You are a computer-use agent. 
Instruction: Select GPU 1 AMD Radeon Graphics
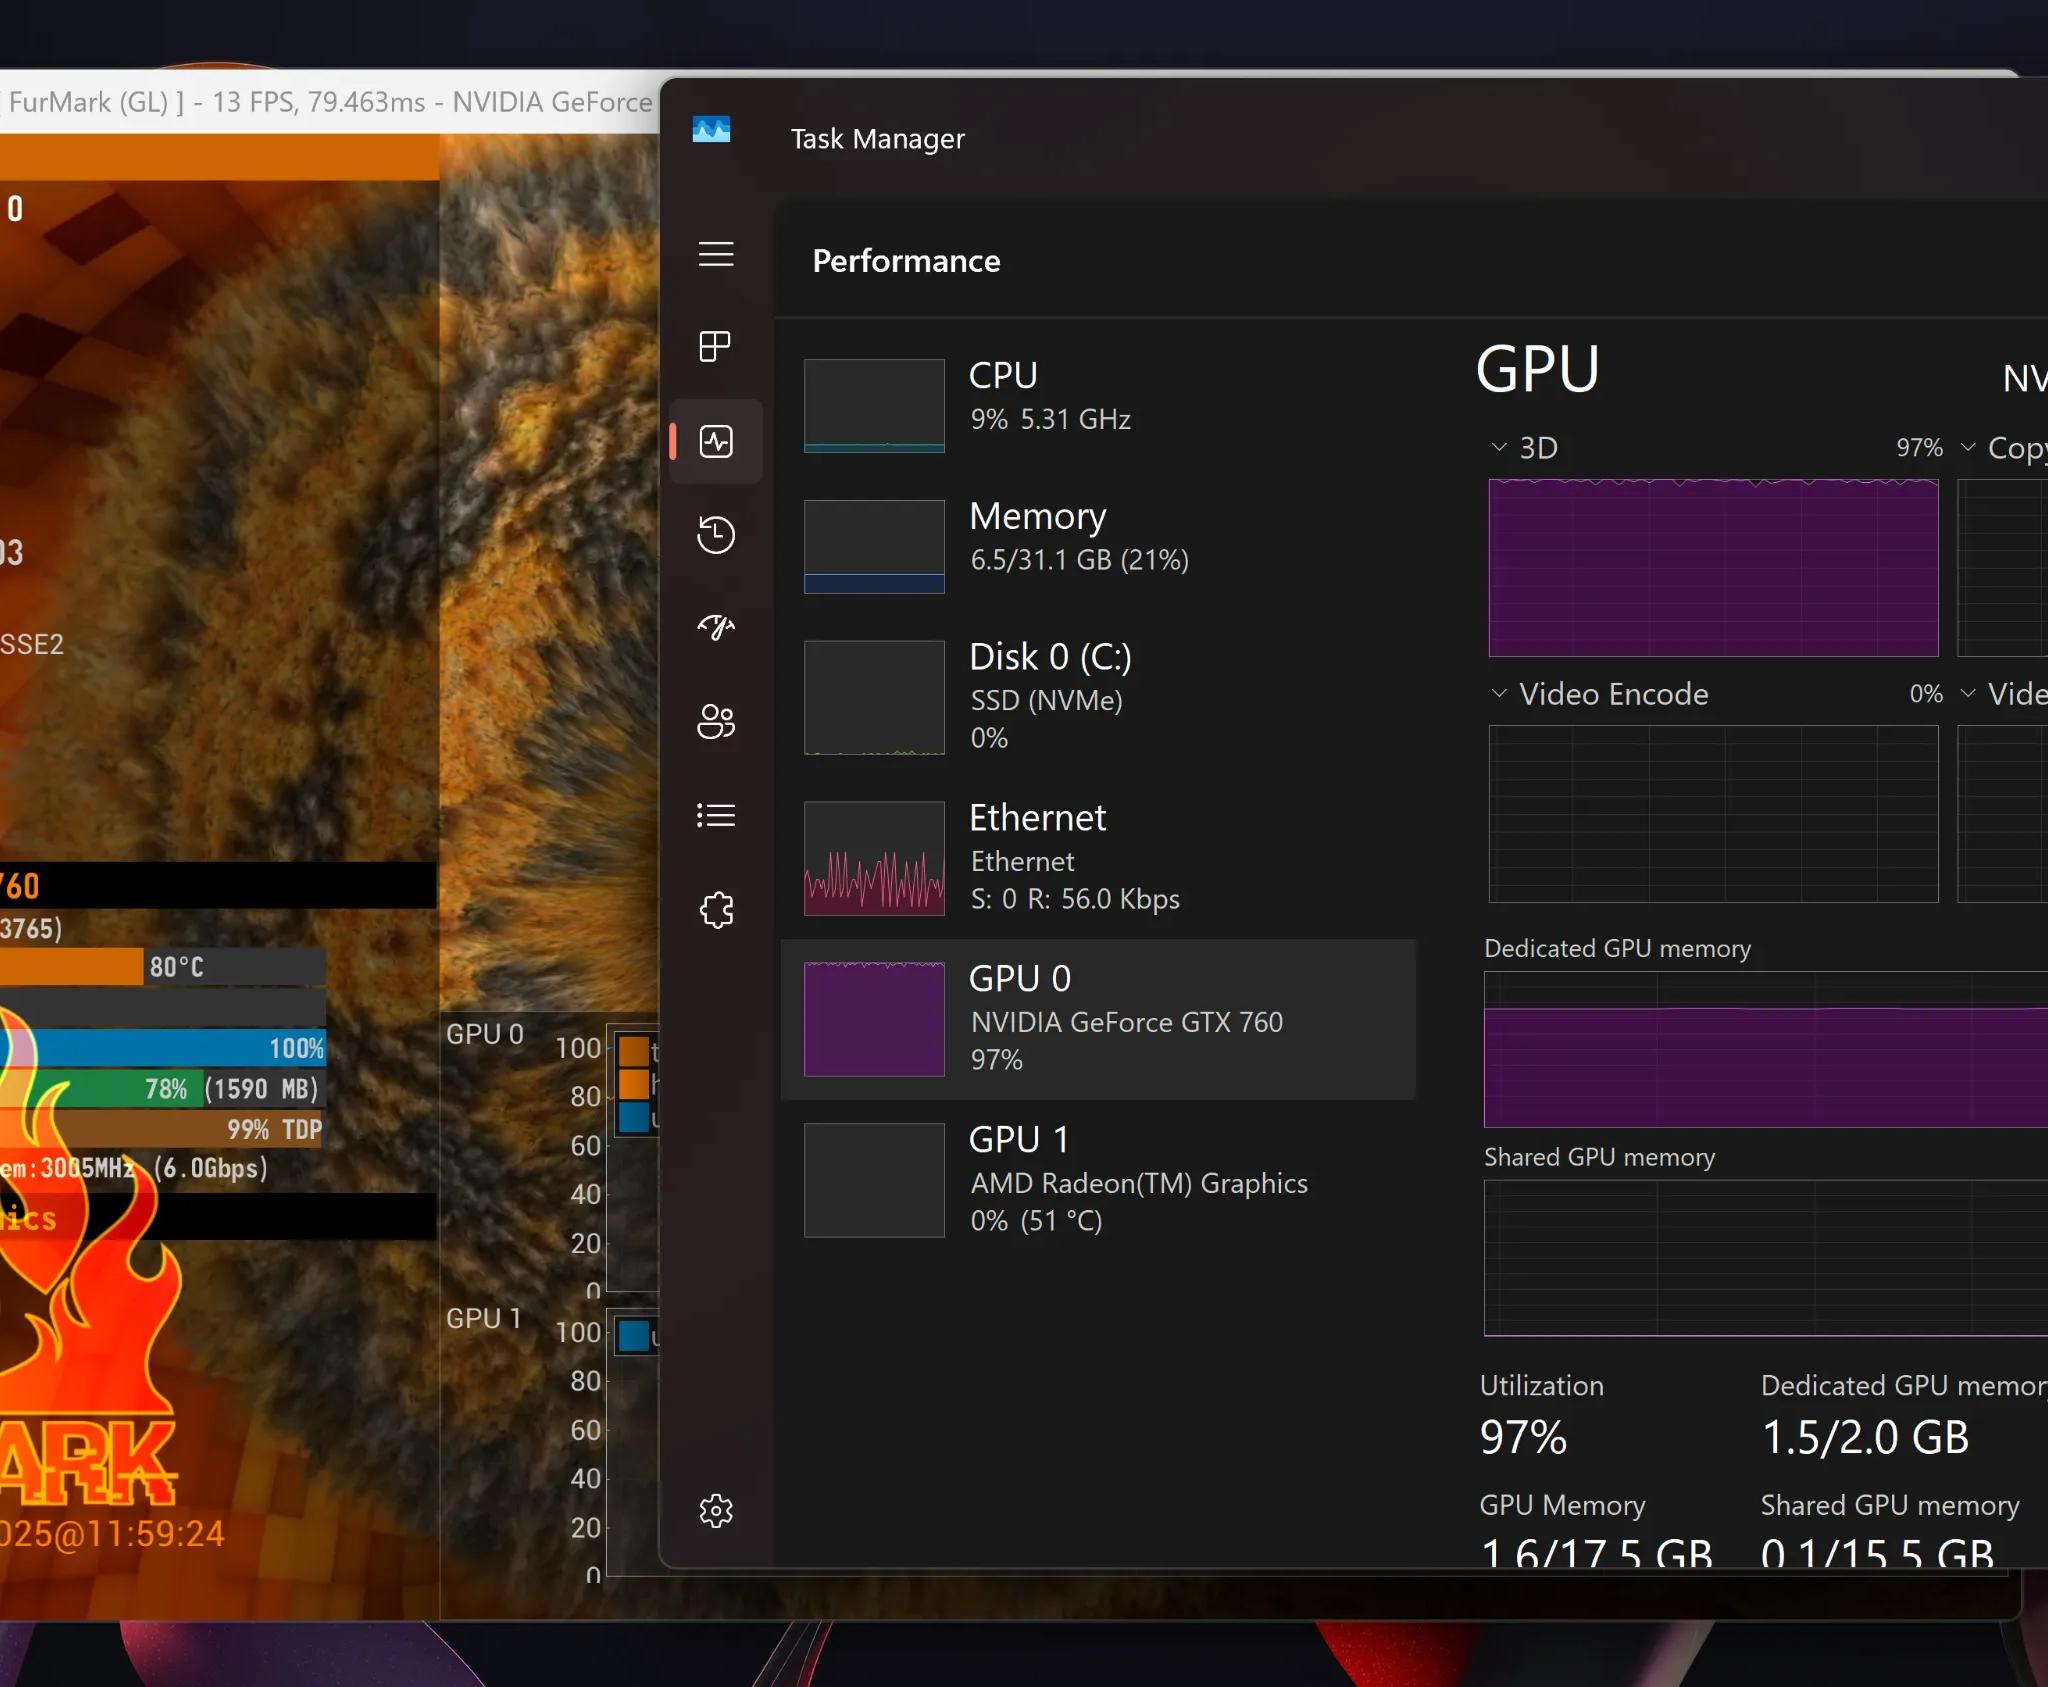[x=1098, y=1179]
